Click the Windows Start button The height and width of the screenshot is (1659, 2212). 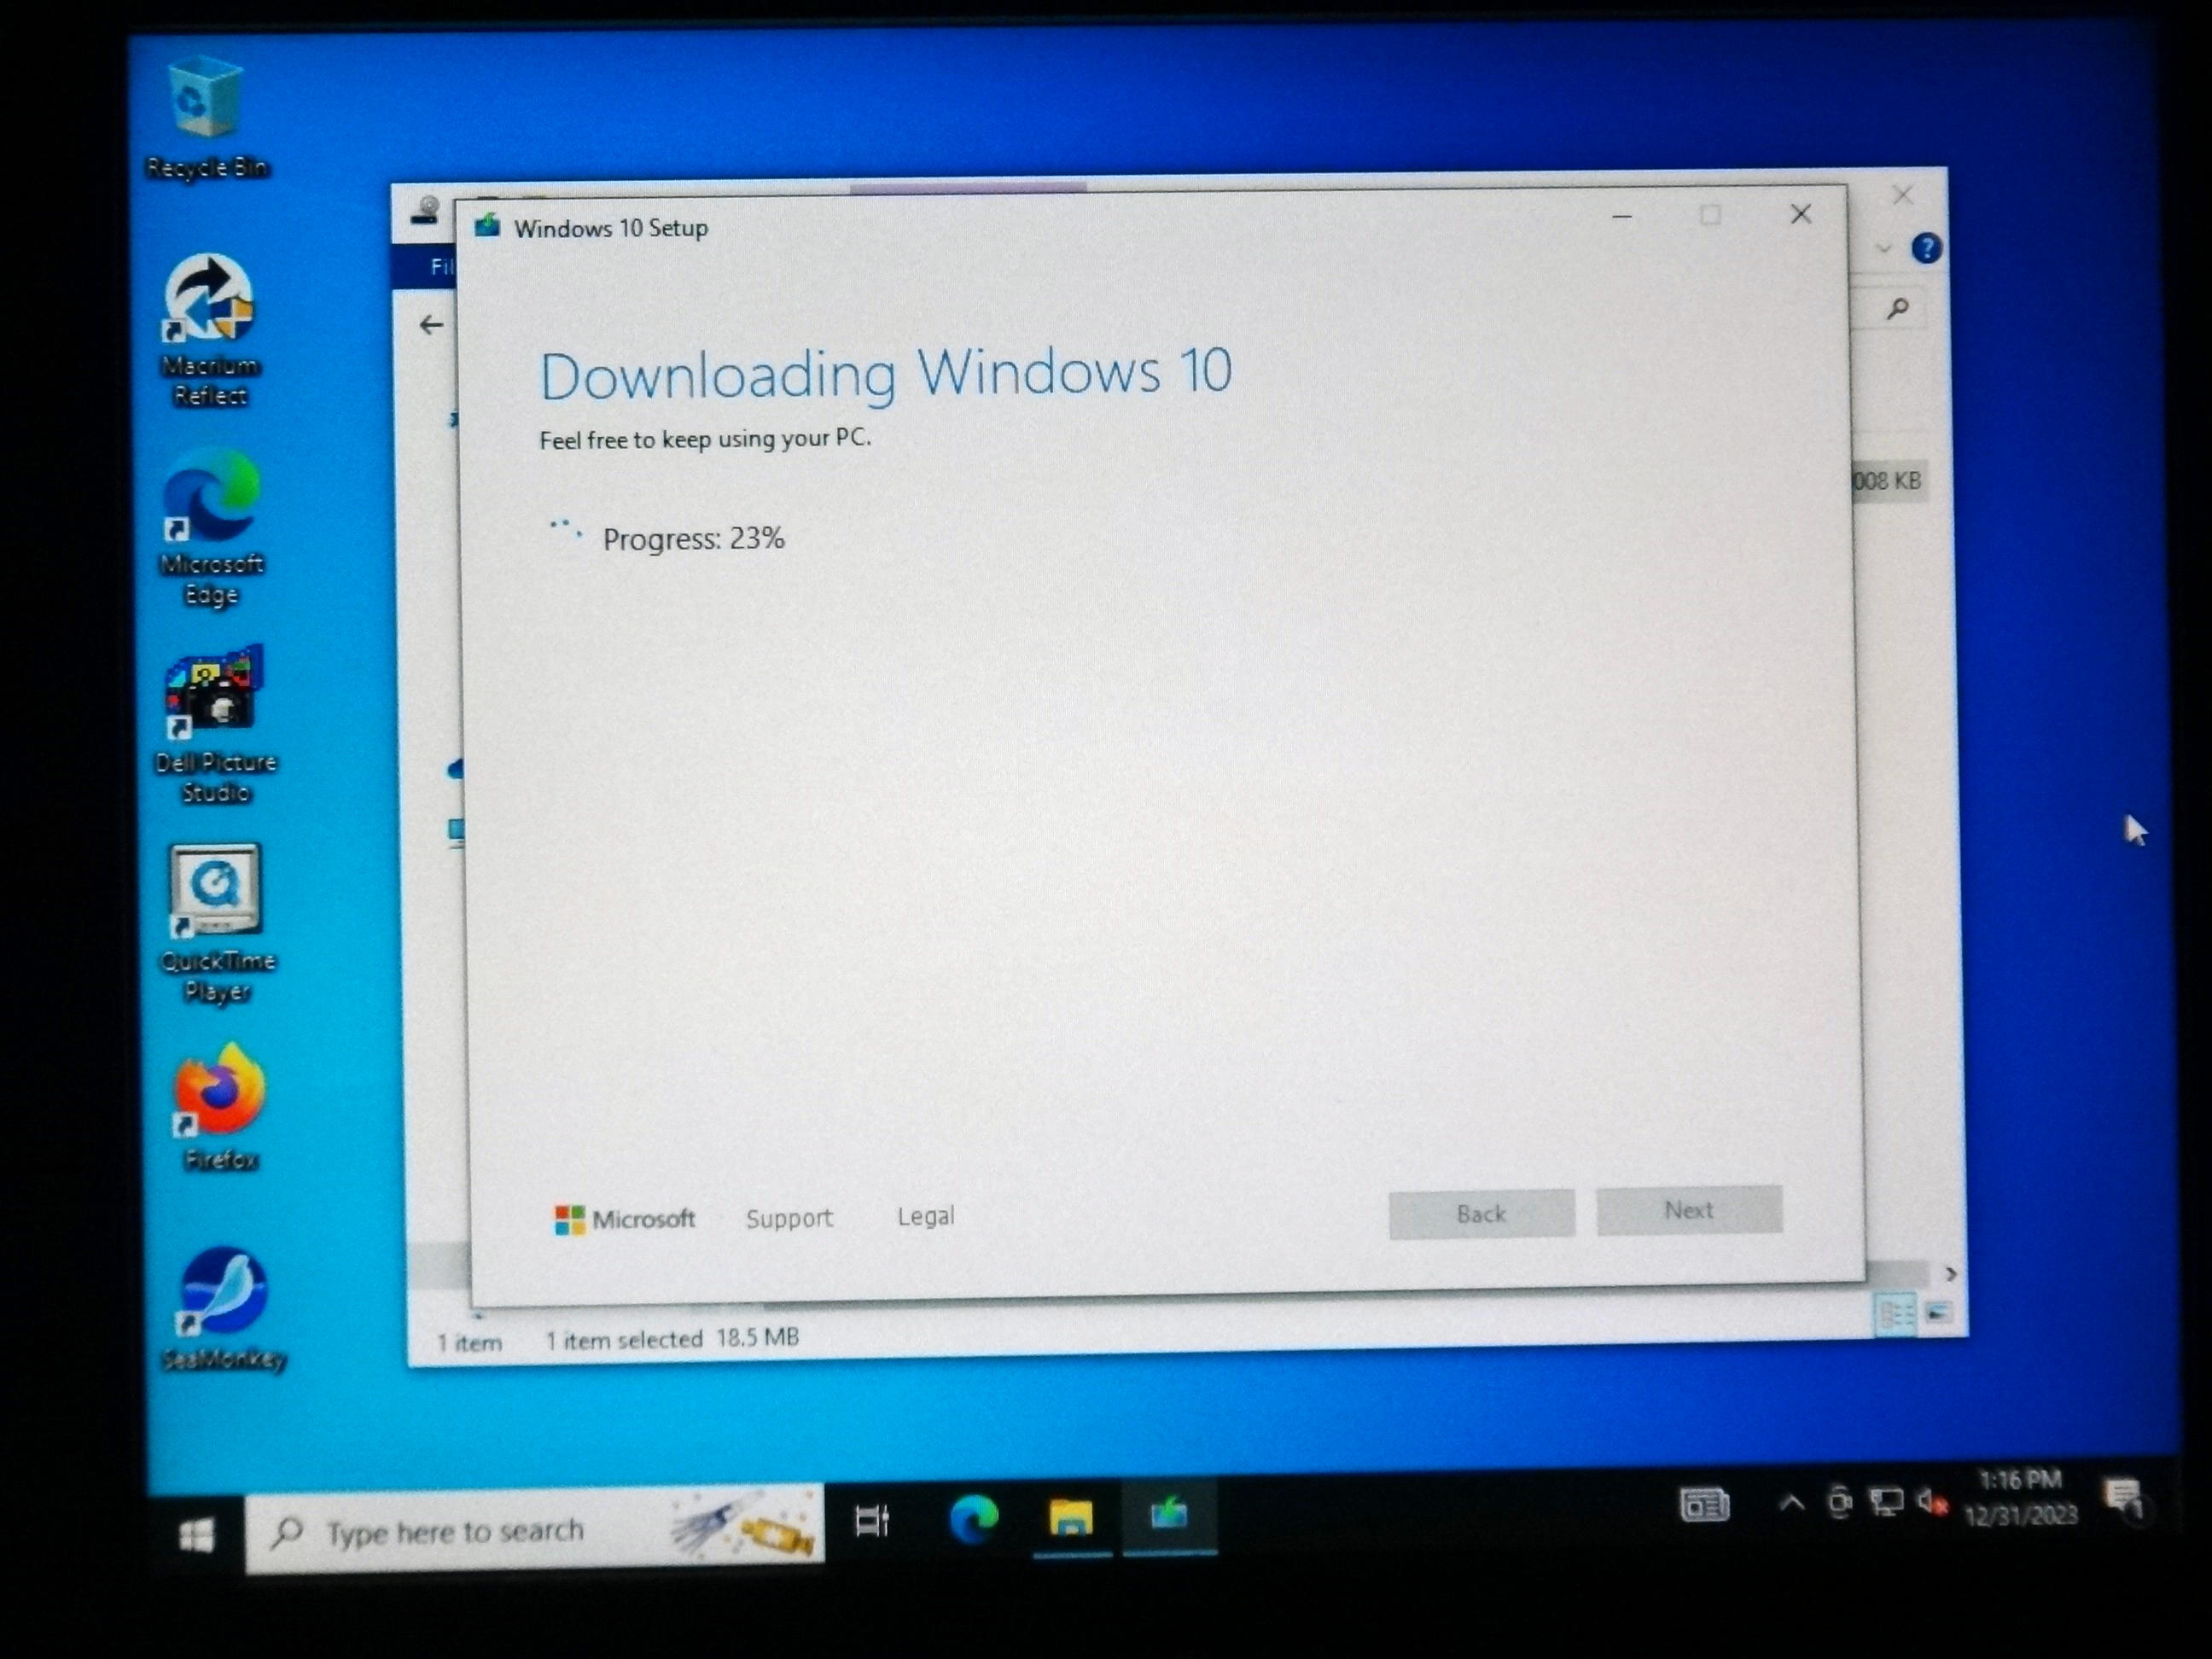pyautogui.click(x=196, y=1536)
